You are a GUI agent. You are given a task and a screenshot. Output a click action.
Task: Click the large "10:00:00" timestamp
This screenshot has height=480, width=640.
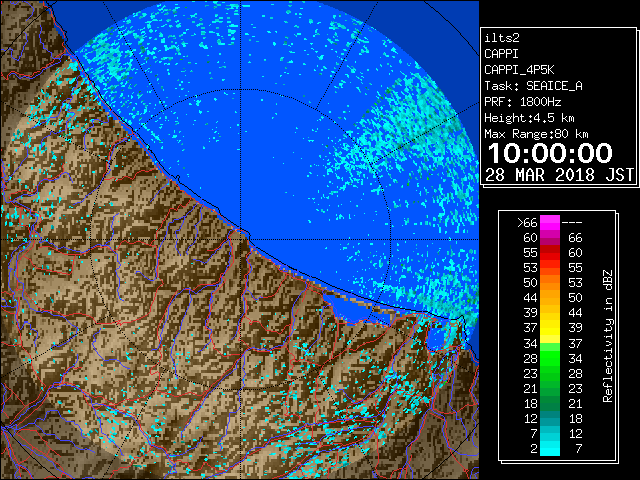550,153
